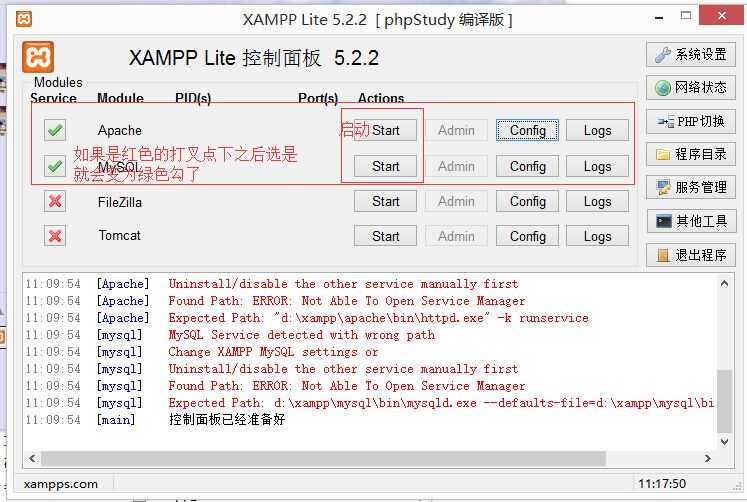Open MySQL Config
The width and height of the screenshot is (747, 502).
click(x=527, y=166)
